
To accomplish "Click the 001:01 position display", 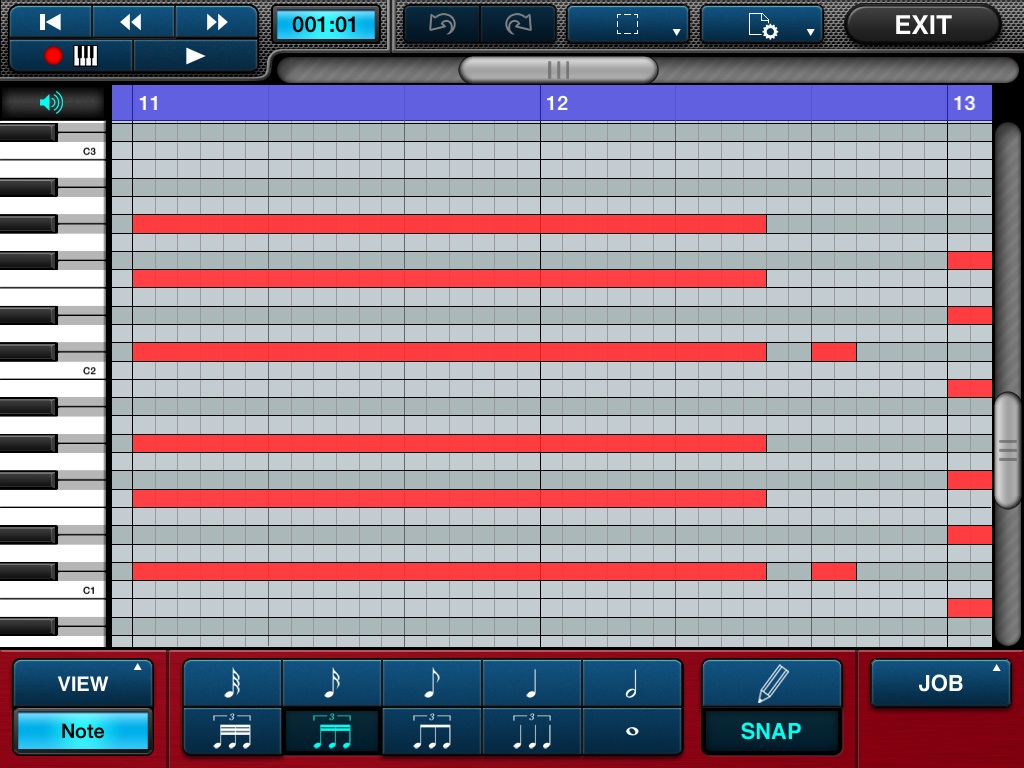I will [x=325, y=25].
